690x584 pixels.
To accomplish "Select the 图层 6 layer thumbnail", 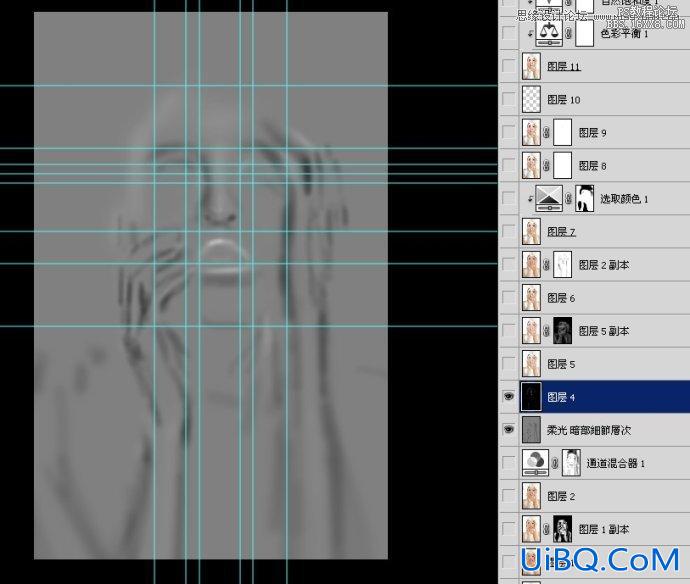I will [x=531, y=298].
